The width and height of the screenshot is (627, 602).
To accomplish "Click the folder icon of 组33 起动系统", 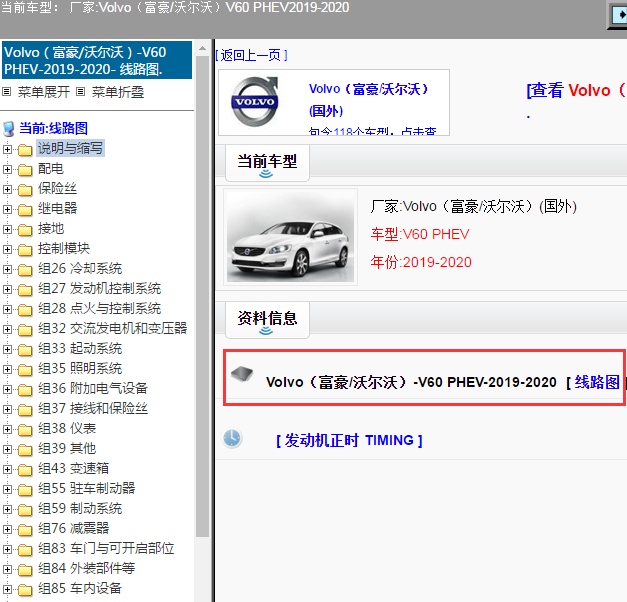I will pyautogui.click(x=25, y=350).
